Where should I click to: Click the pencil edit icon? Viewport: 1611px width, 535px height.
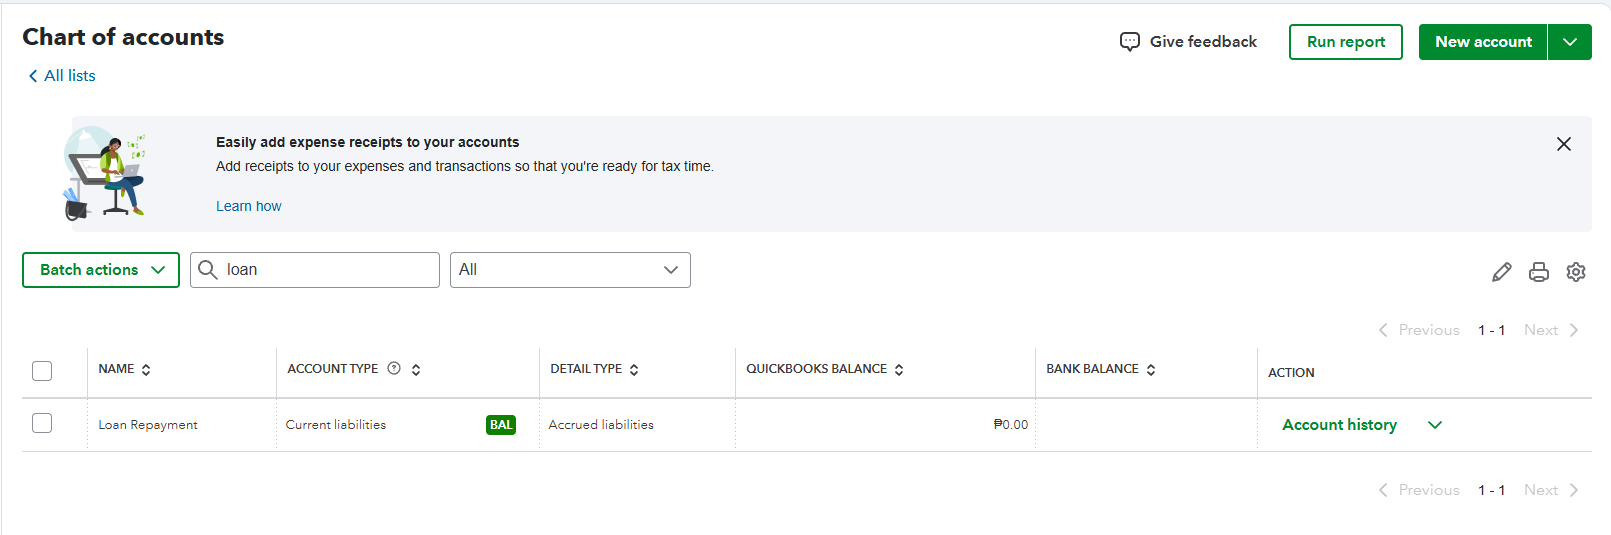[x=1501, y=272]
